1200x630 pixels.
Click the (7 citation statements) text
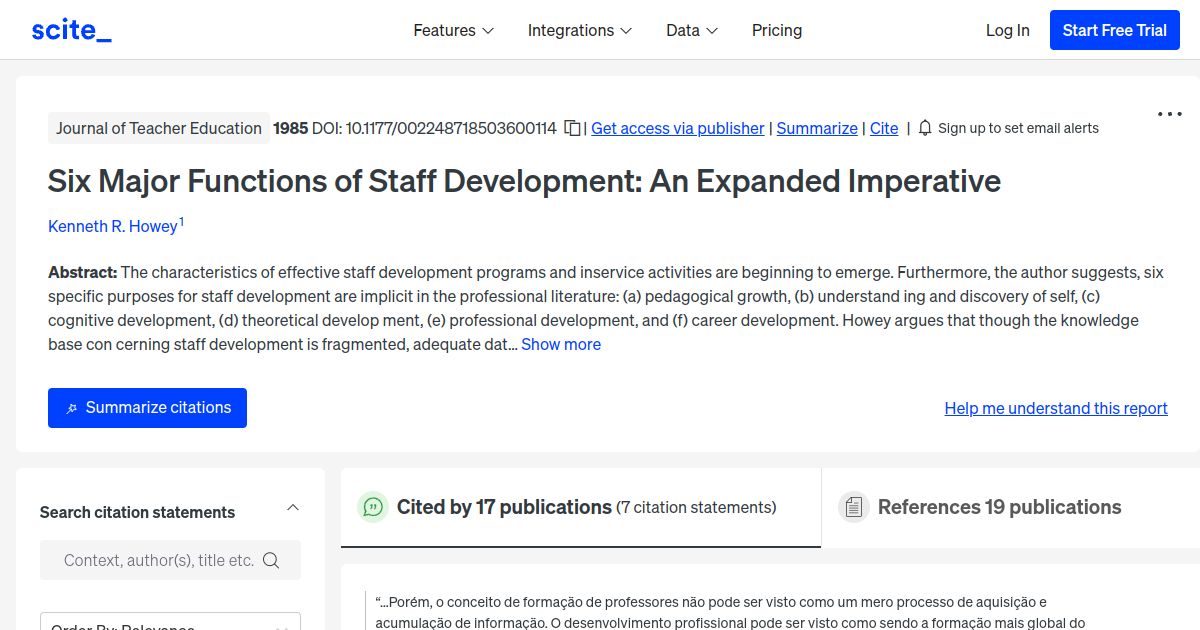[696, 507]
